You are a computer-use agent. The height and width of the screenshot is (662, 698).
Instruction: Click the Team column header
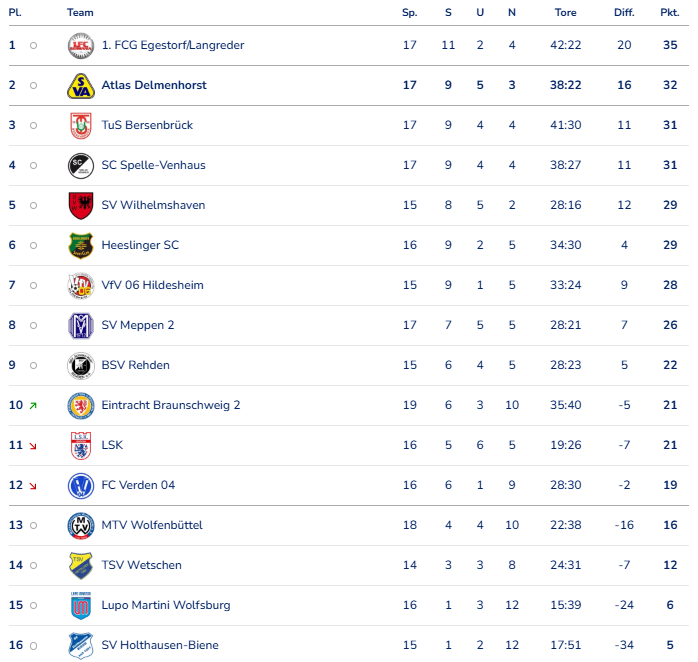[80, 13]
